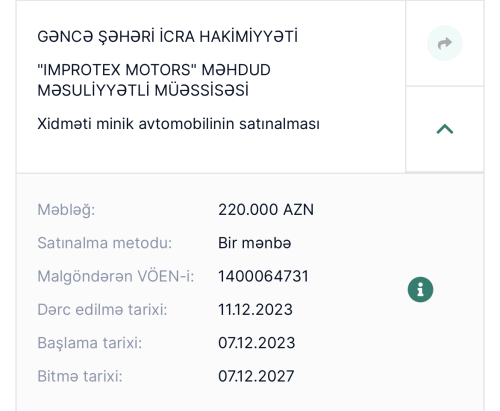Click the Dərc edilmə tarixi label

[102, 310]
